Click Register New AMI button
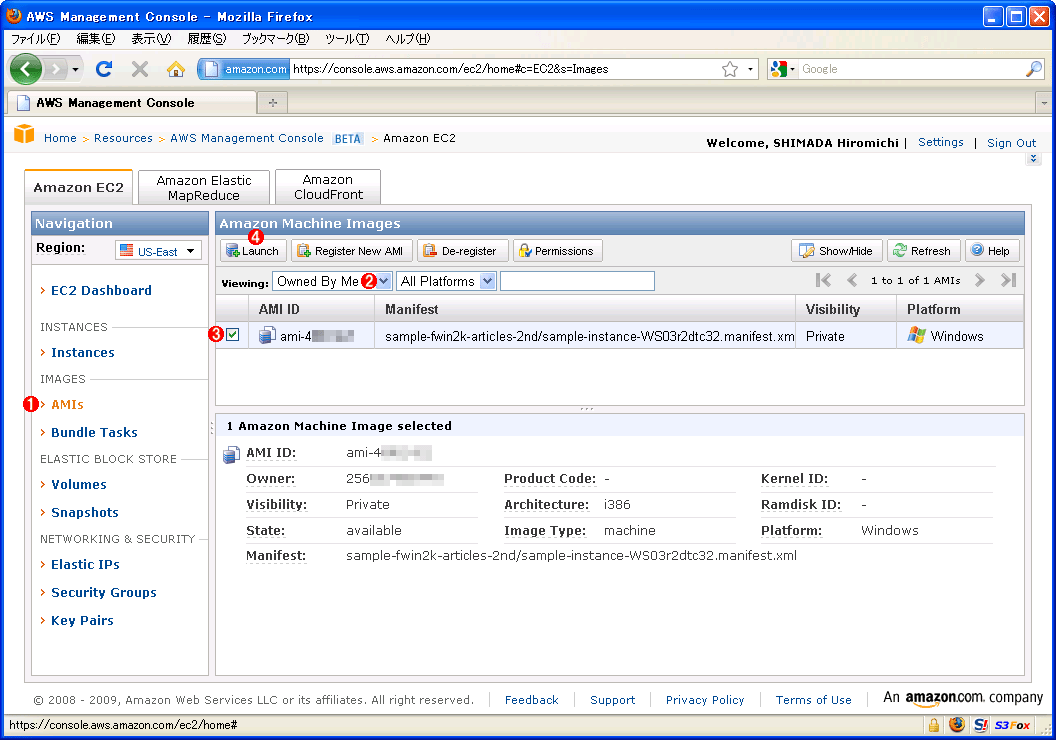Image resolution: width=1056 pixels, height=740 pixels. [352, 250]
